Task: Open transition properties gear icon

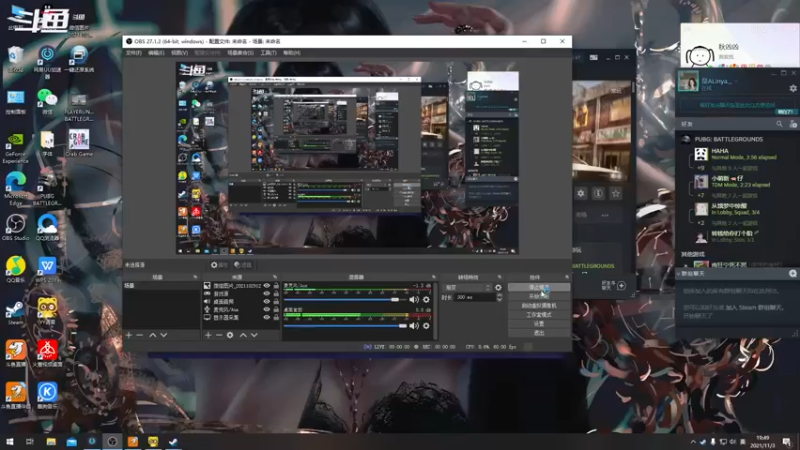Action: click(498, 288)
